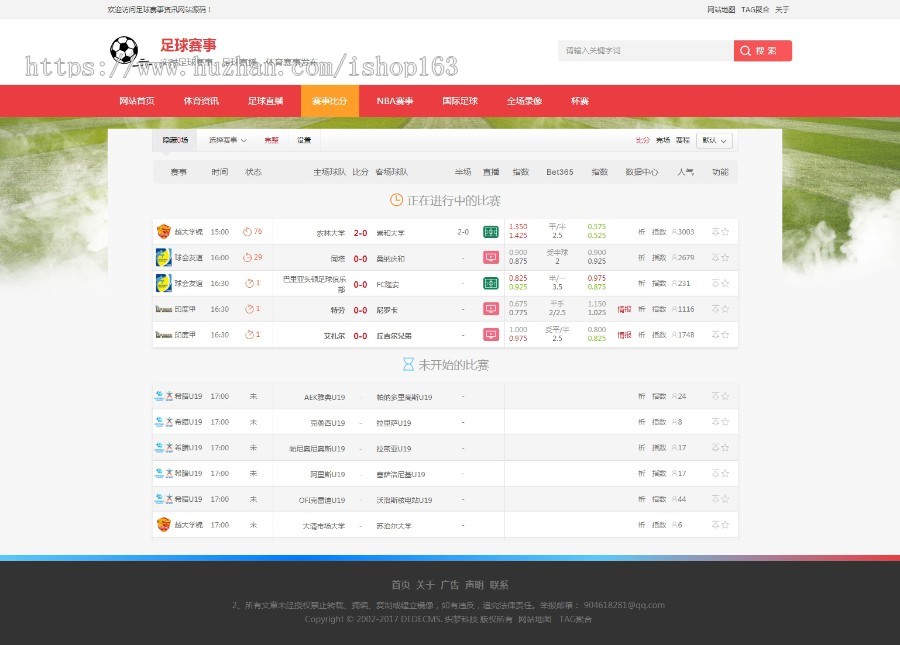Click the red 比分 filter link at top right
Screen dimensions: 900x645
point(642,140)
